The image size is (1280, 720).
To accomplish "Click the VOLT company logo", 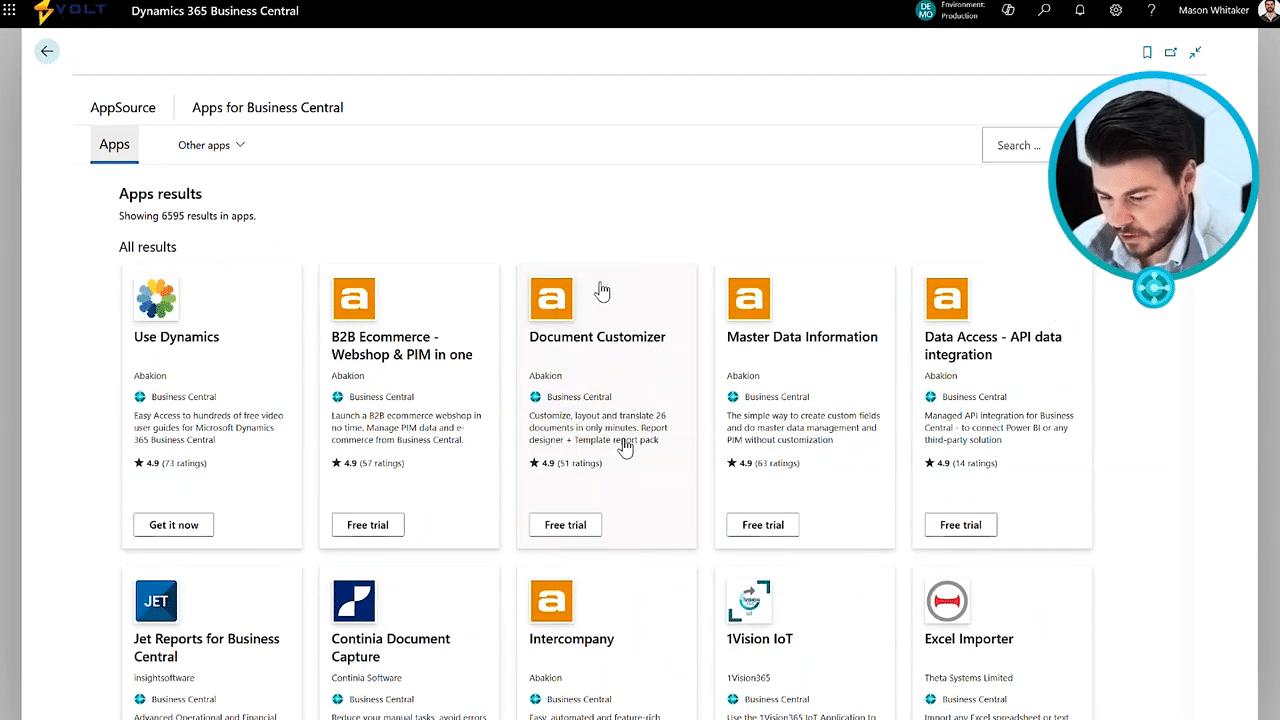I will click(x=68, y=12).
